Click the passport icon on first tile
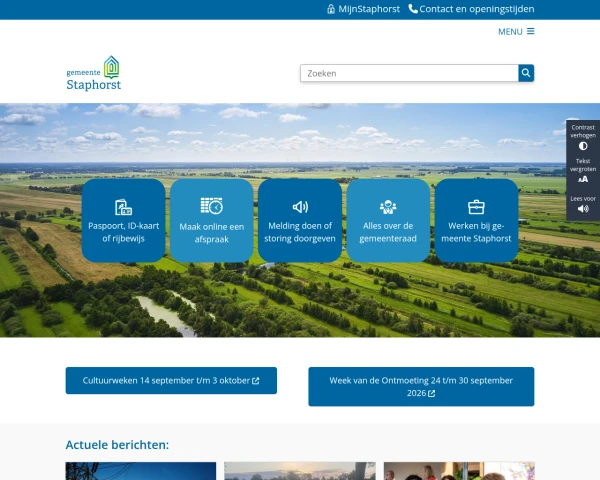 pos(123,207)
